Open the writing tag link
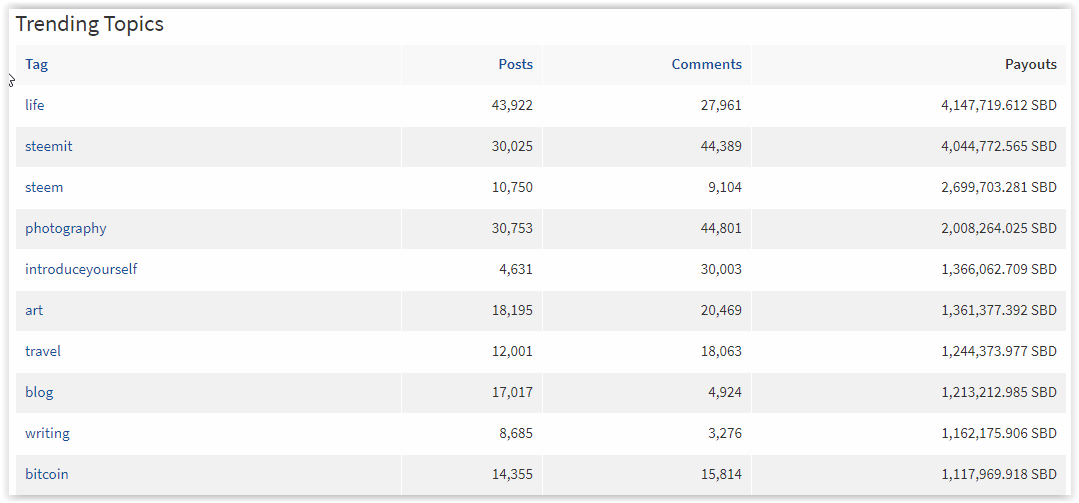The width and height of the screenshot is (1079, 503). [x=47, y=434]
